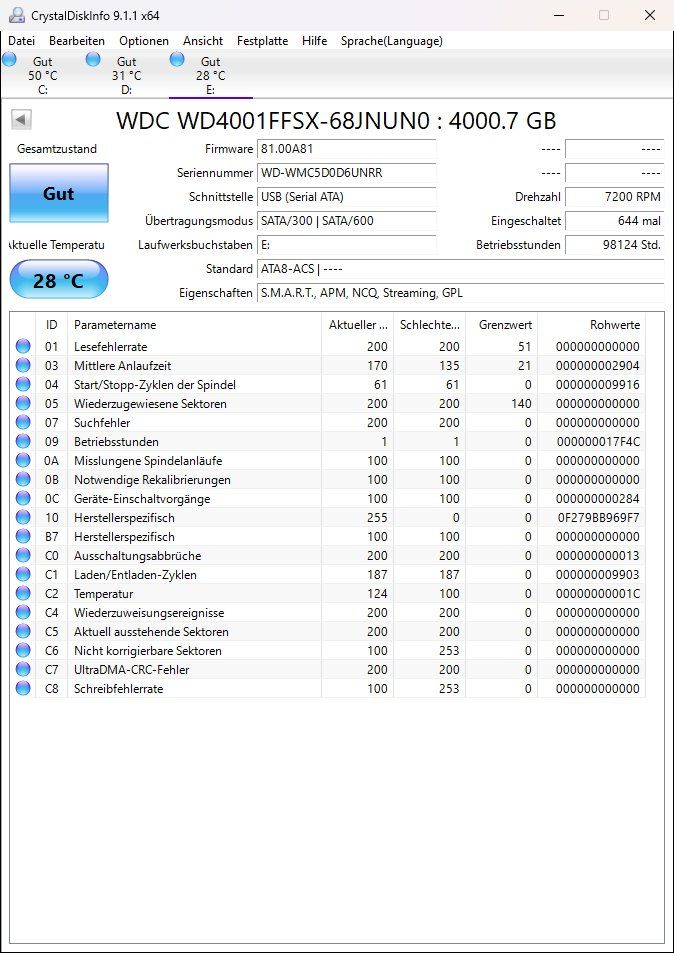
Task: Click status orb for Suchfehler row
Action: (x=22, y=422)
